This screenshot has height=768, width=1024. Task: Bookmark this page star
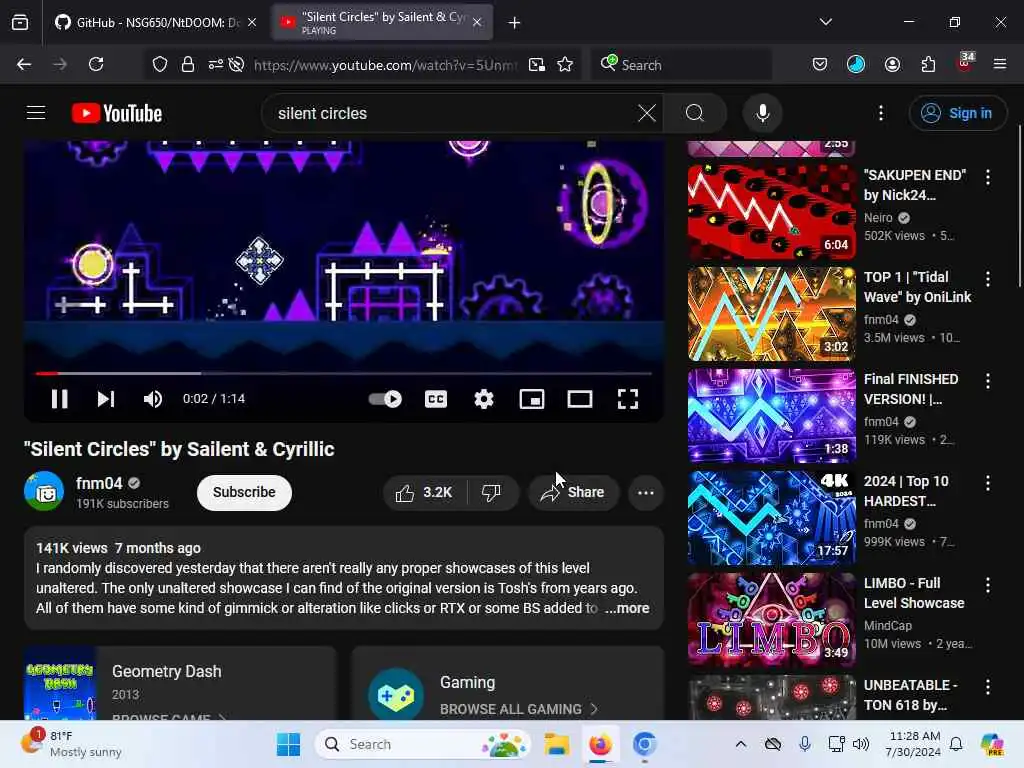(x=565, y=64)
